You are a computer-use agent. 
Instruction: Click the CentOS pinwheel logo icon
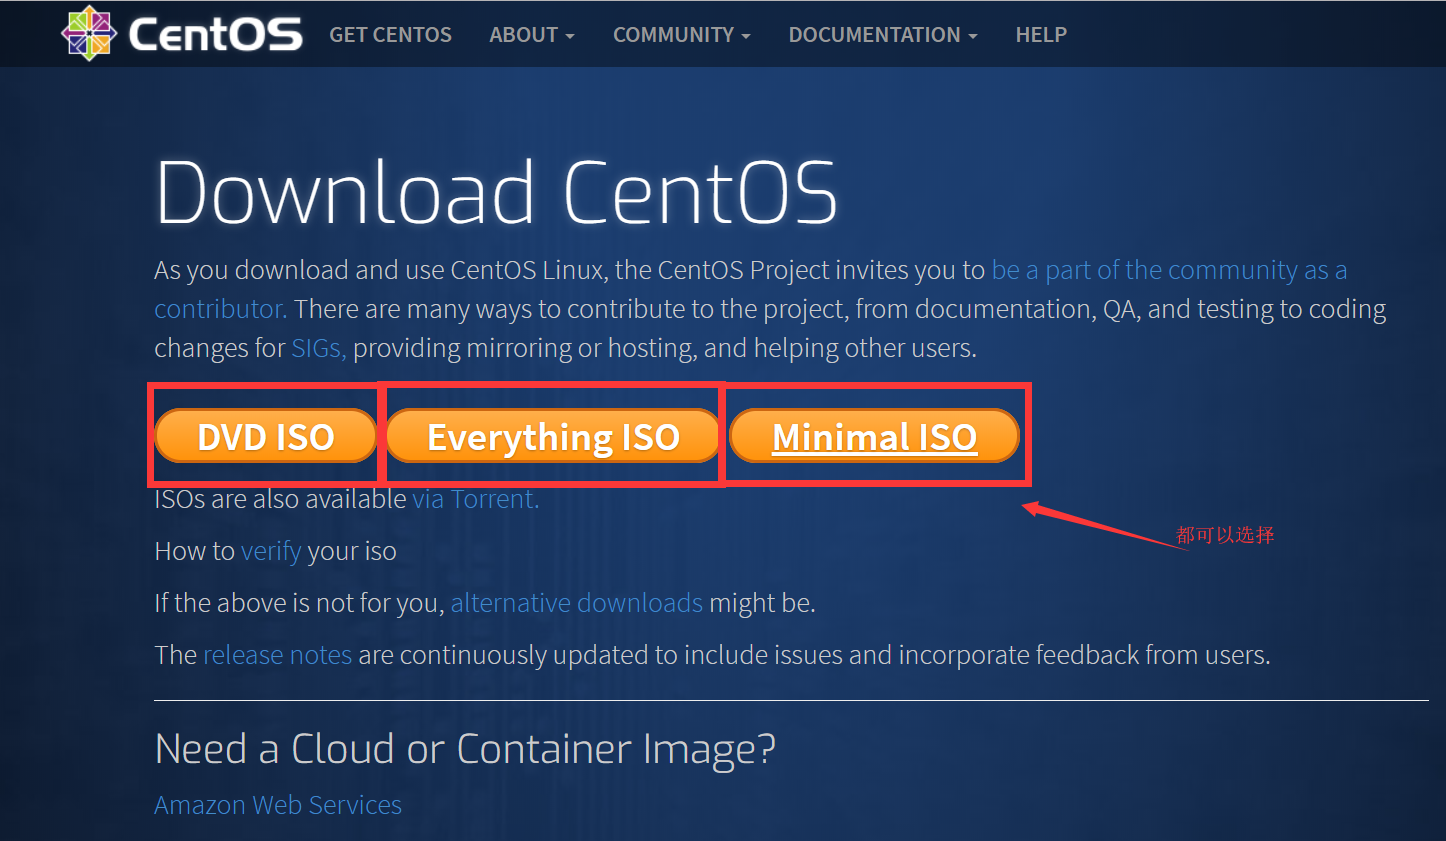click(88, 33)
